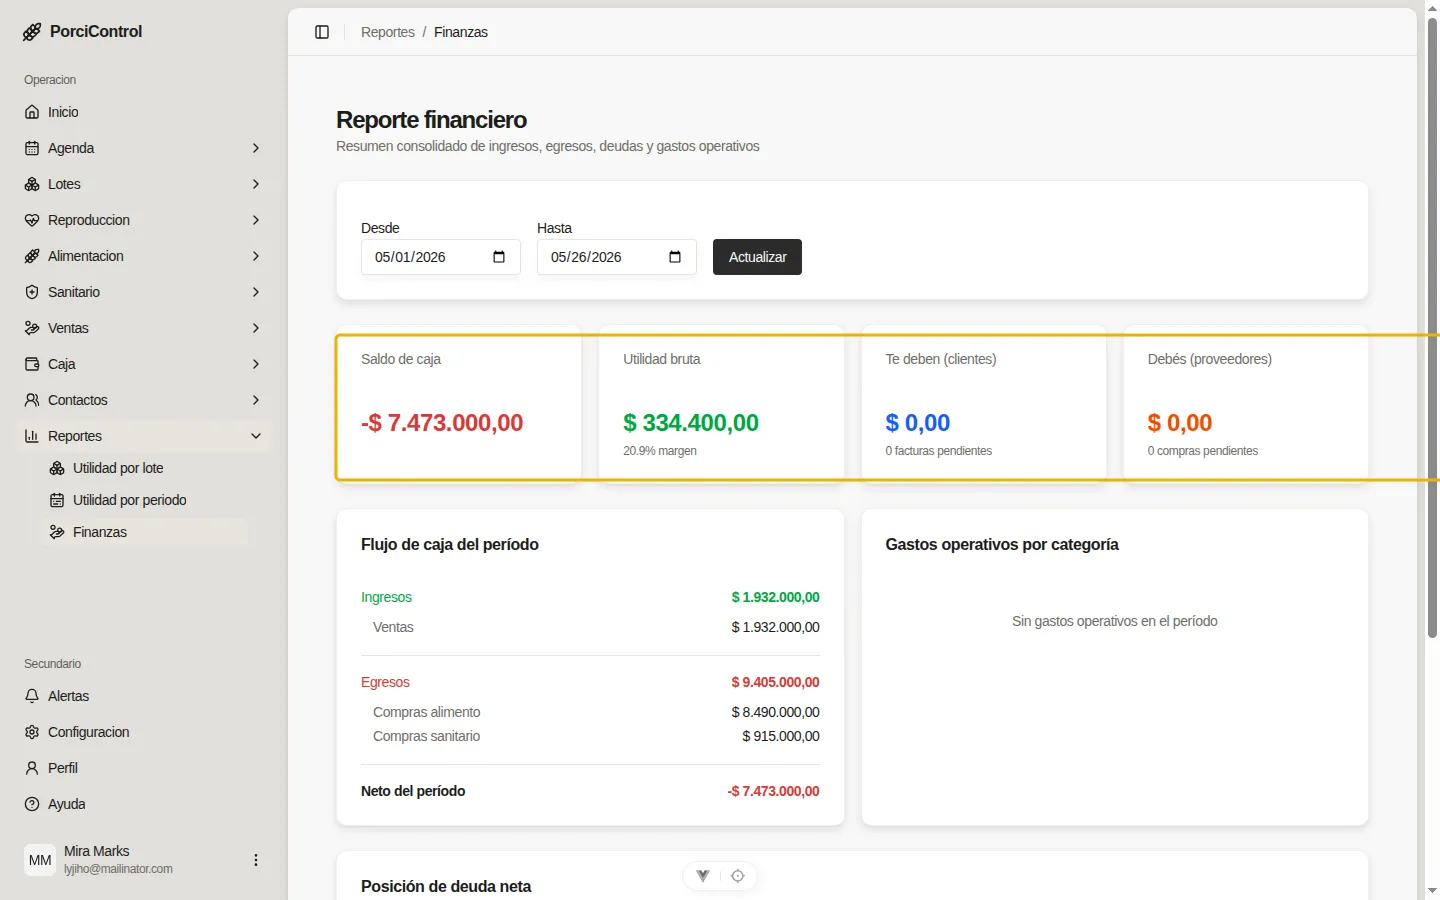Click the Finanzas submenu icon
1440x900 pixels.
click(57, 532)
